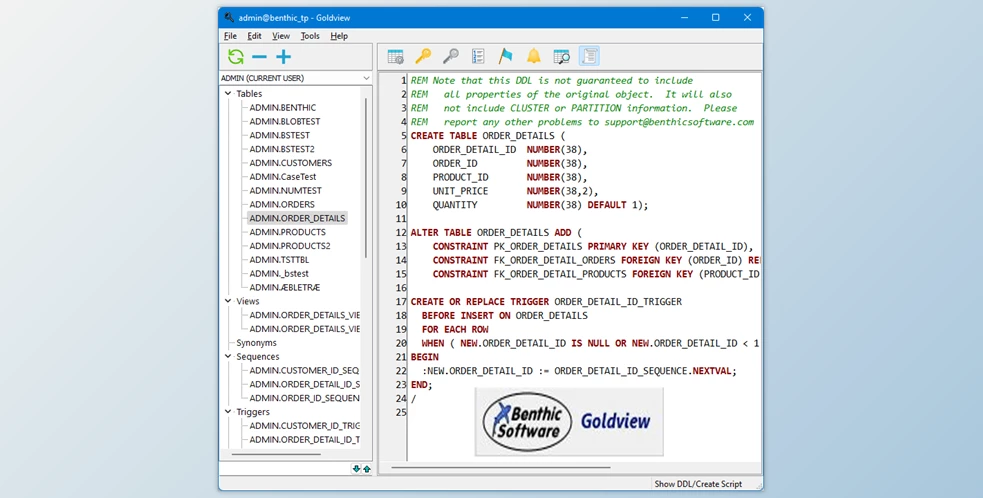This screenshot has width=983, height=498.
Task: Open the Tools menu
Action: pyautogui.click(x=310, y=36)
